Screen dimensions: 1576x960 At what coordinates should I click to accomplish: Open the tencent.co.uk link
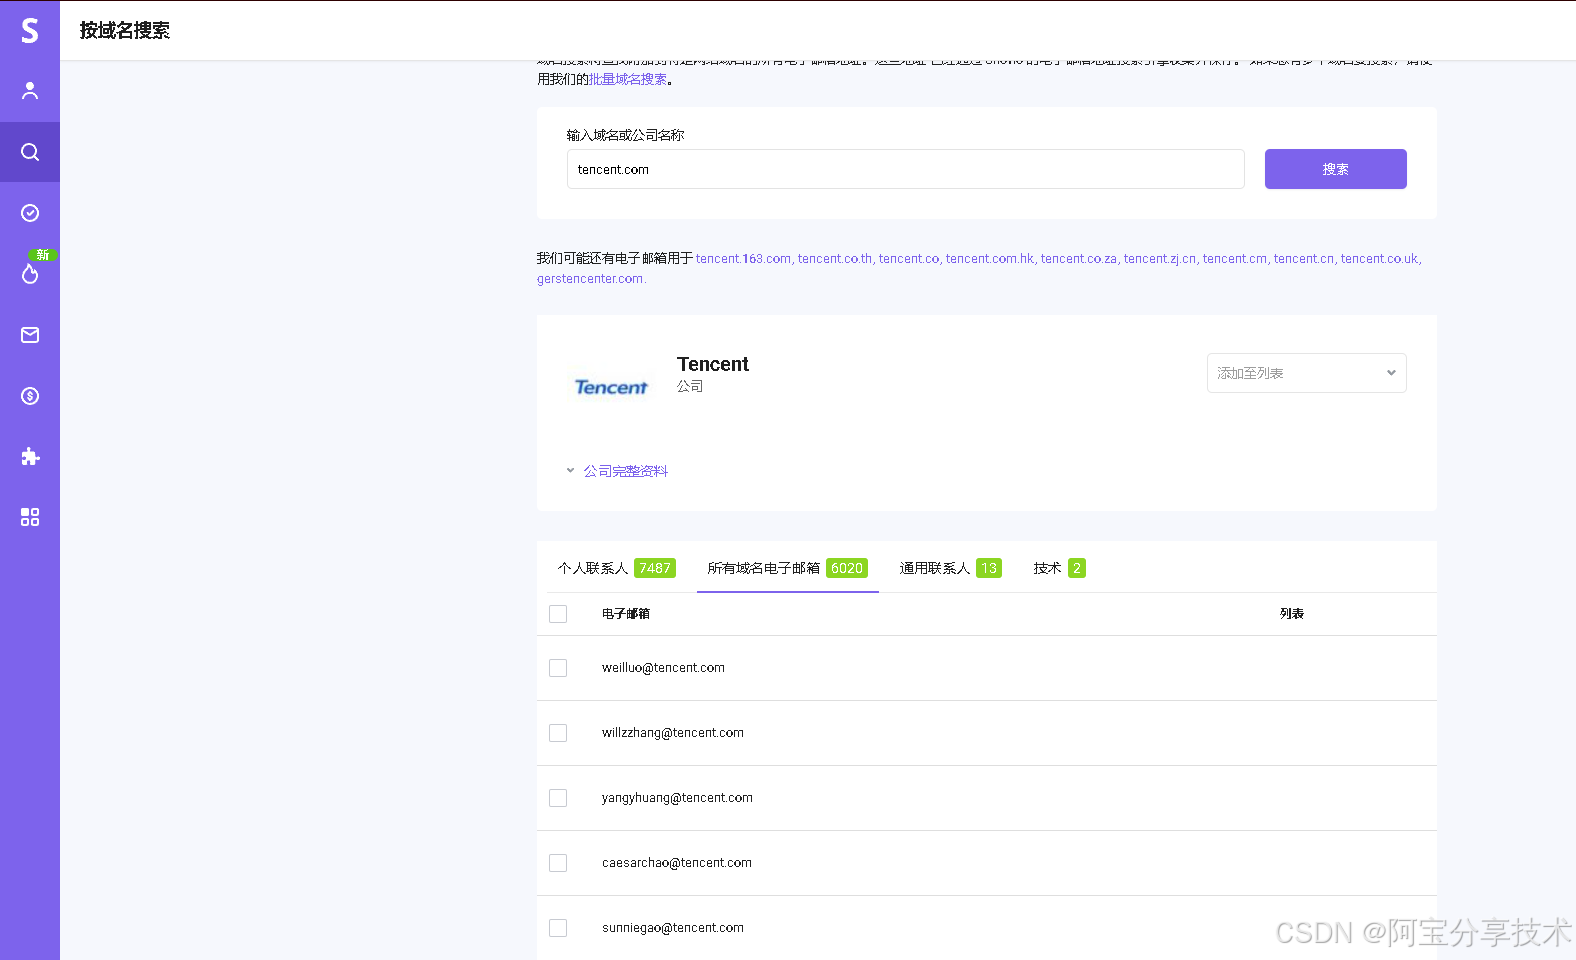(x=1379, y=259)
